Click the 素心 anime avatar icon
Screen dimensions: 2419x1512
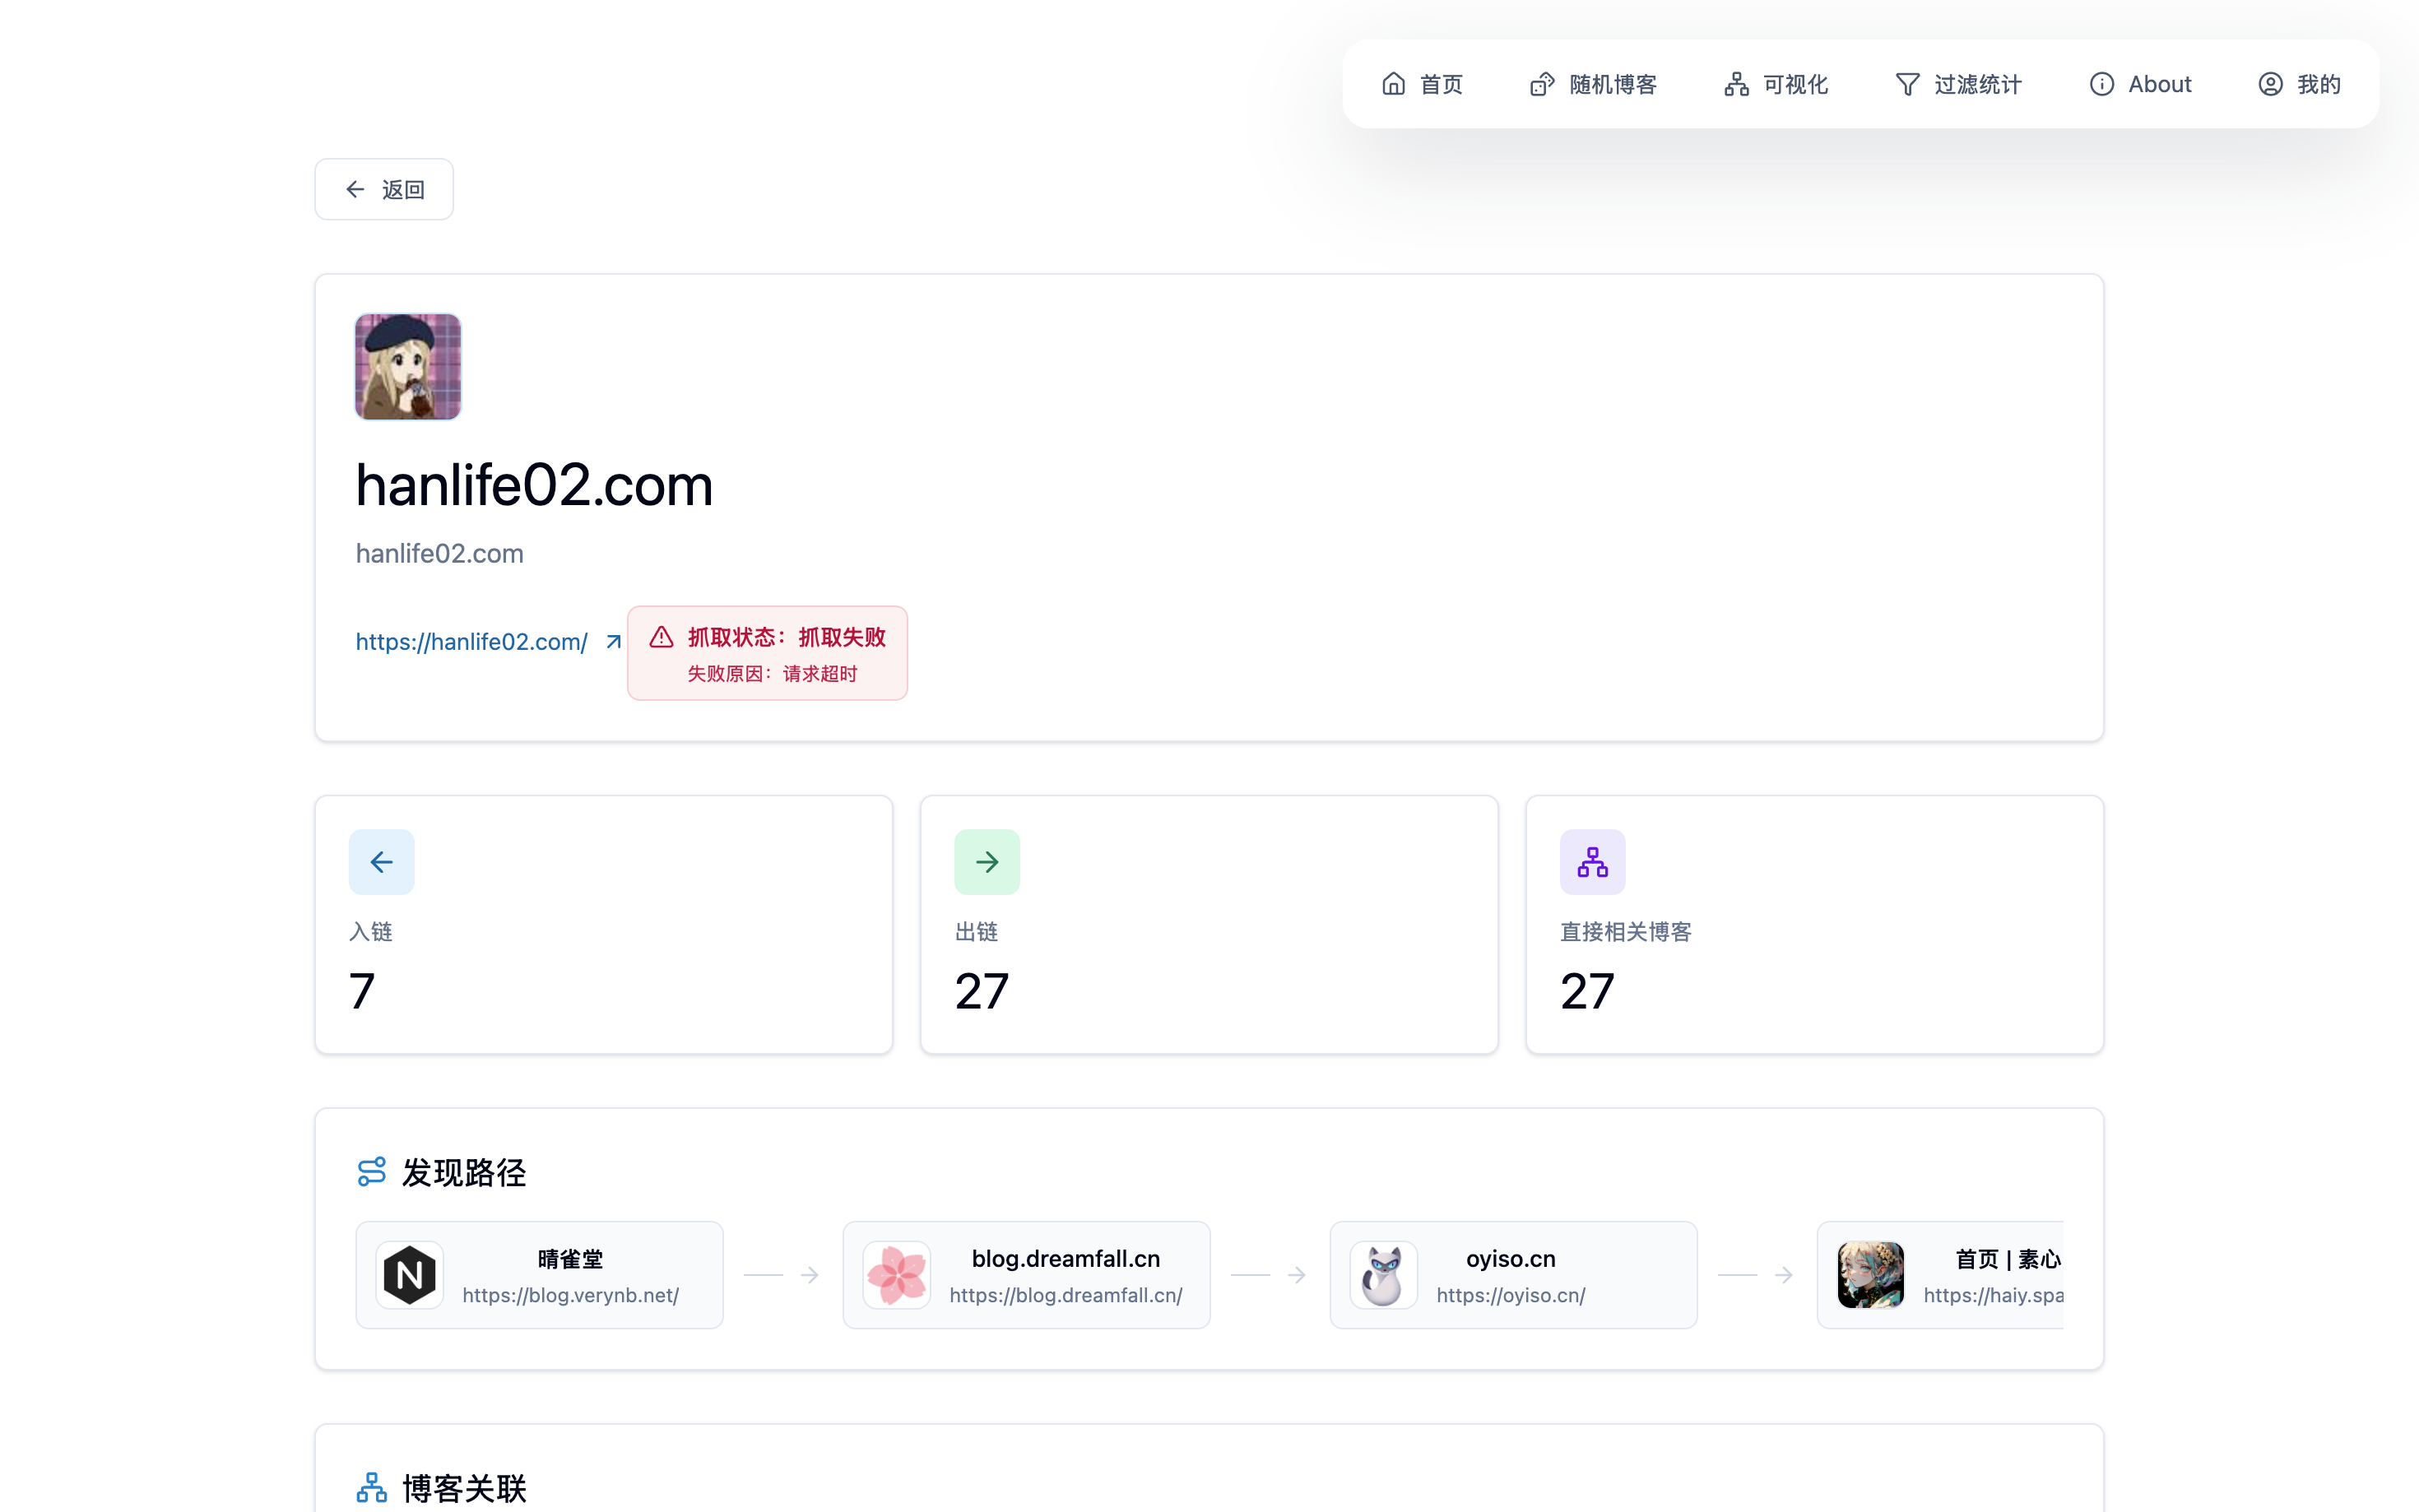pyautogui.click(x=1870, y=1275)
